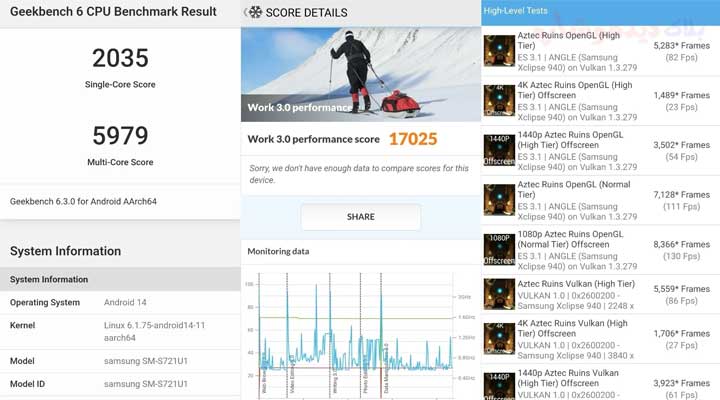Click the Kernel row label
Image resolution: width=720 pixels, height=400 pixels.
[22, 326]
